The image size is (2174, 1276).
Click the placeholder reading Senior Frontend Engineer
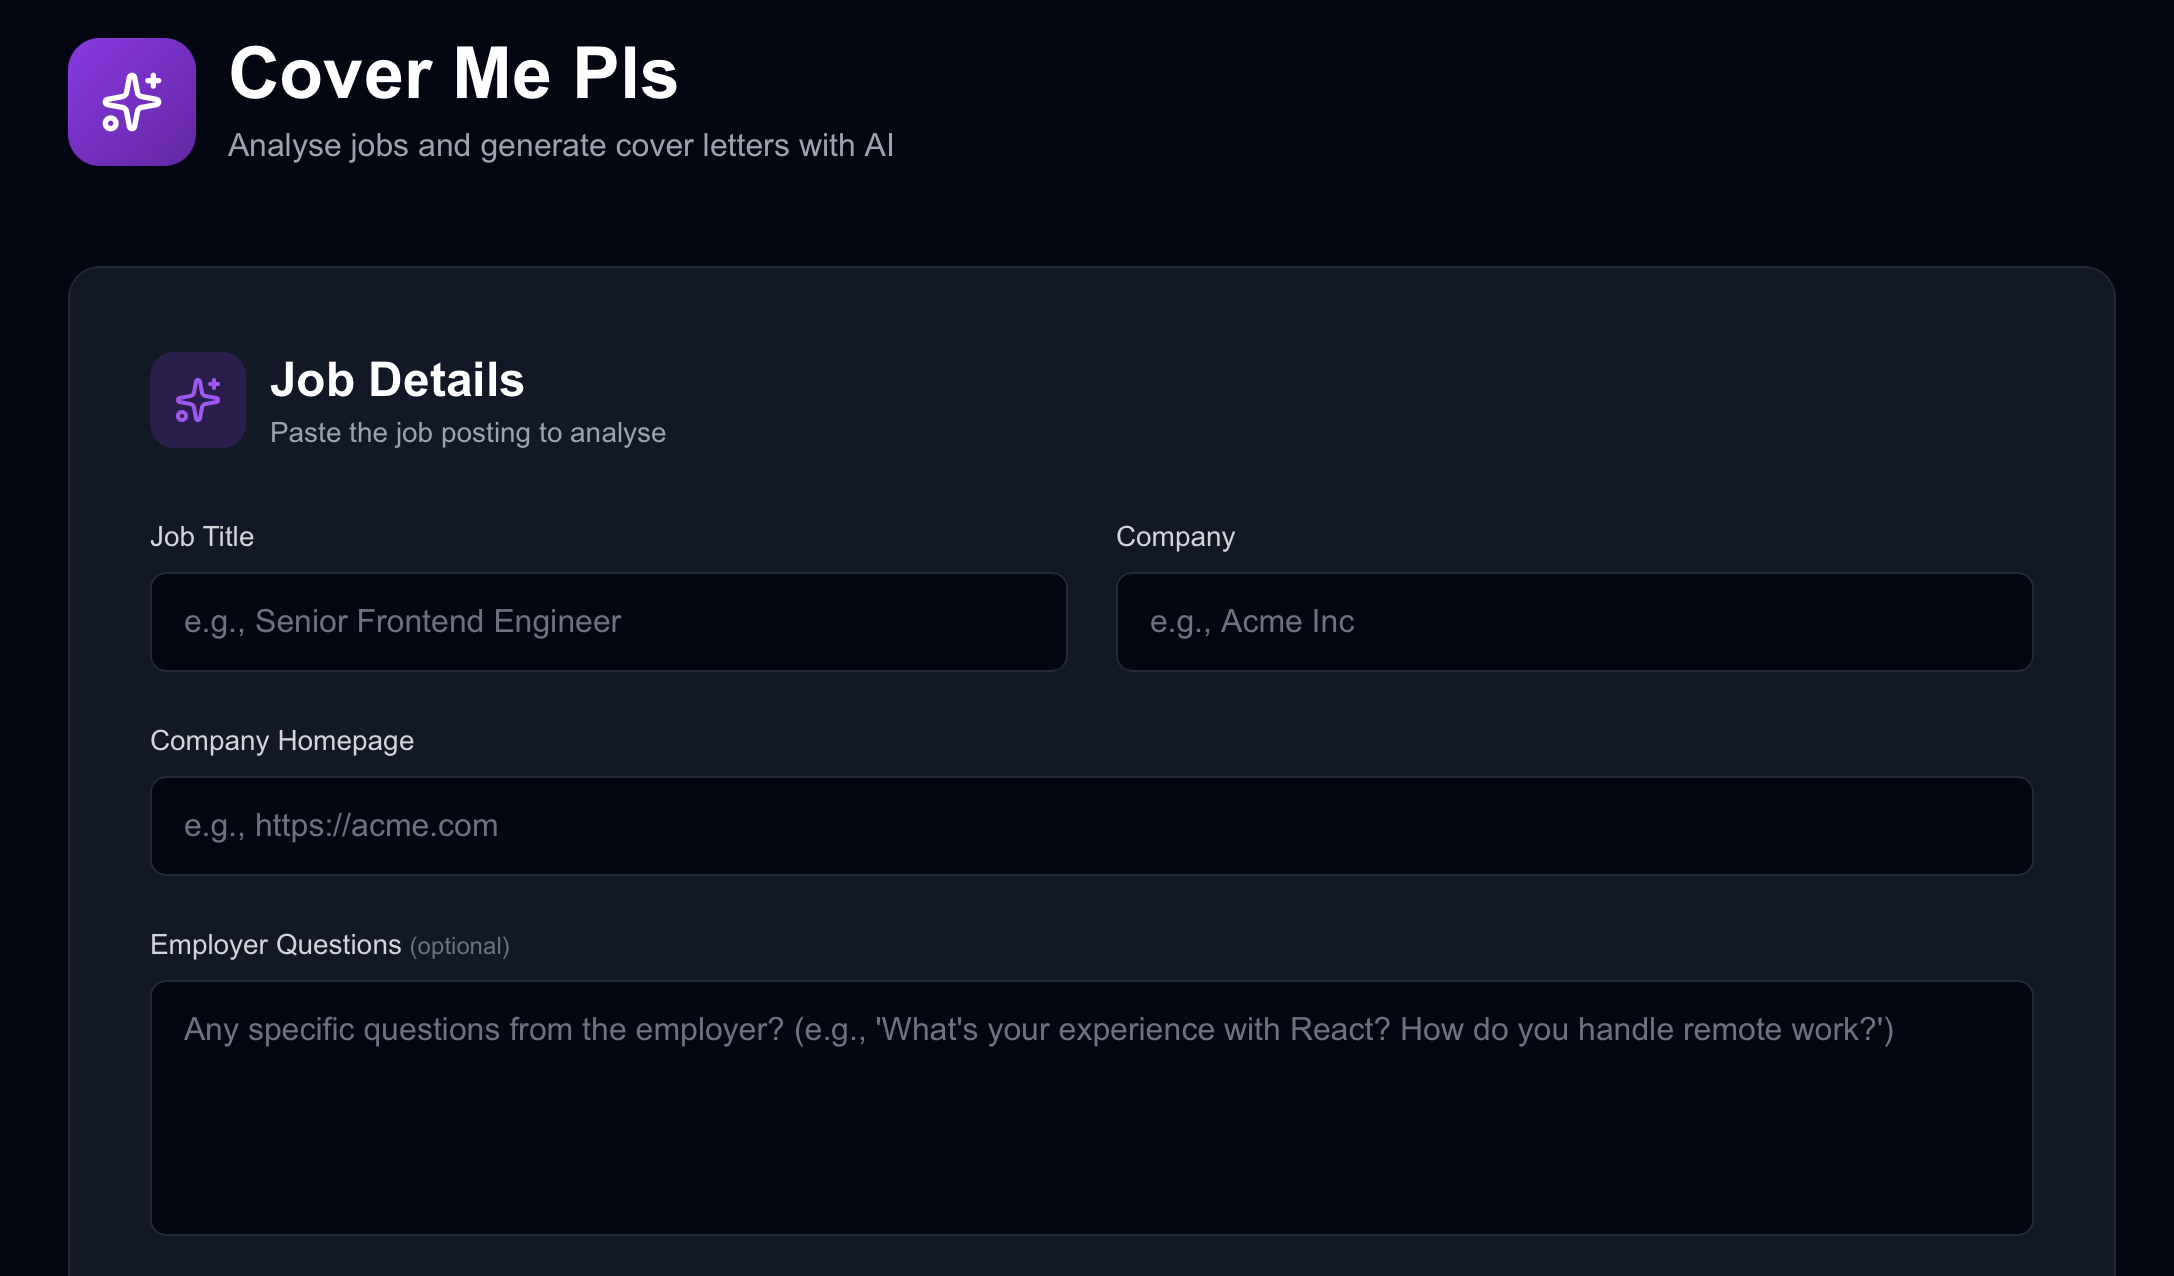(x=401, y=621)
